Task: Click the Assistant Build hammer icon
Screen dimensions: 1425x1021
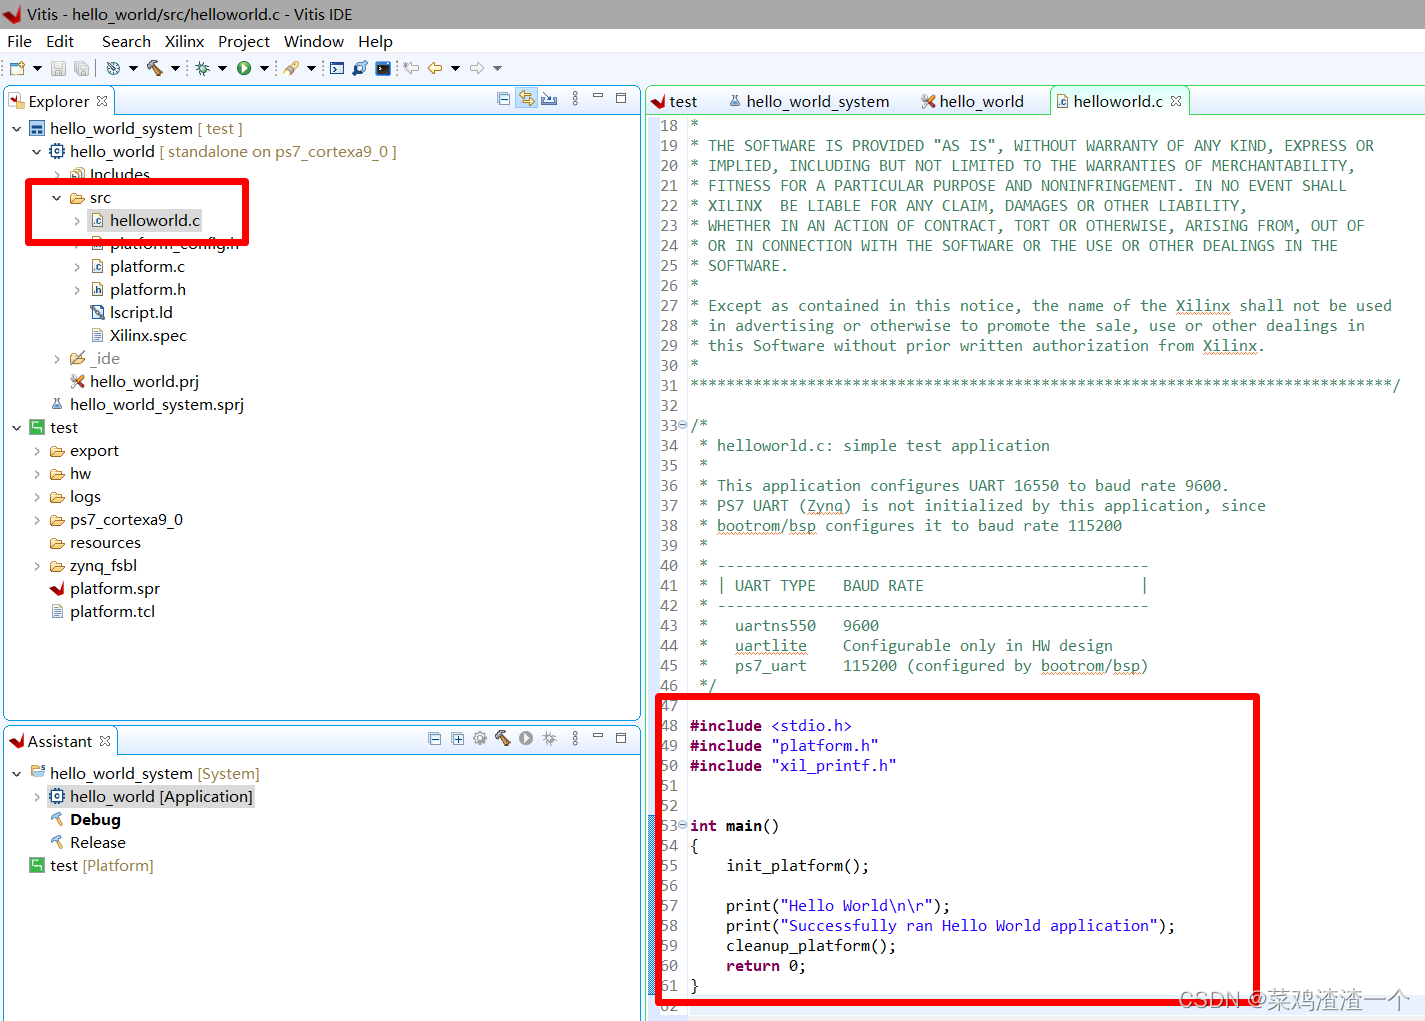Action: (x=503, y=738)
